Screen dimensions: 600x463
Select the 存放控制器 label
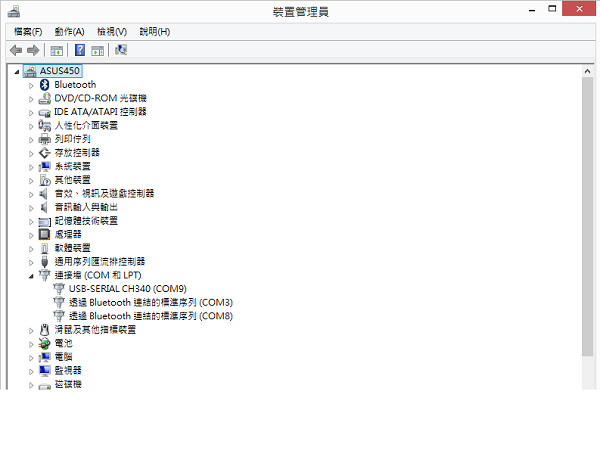[77, 153]
